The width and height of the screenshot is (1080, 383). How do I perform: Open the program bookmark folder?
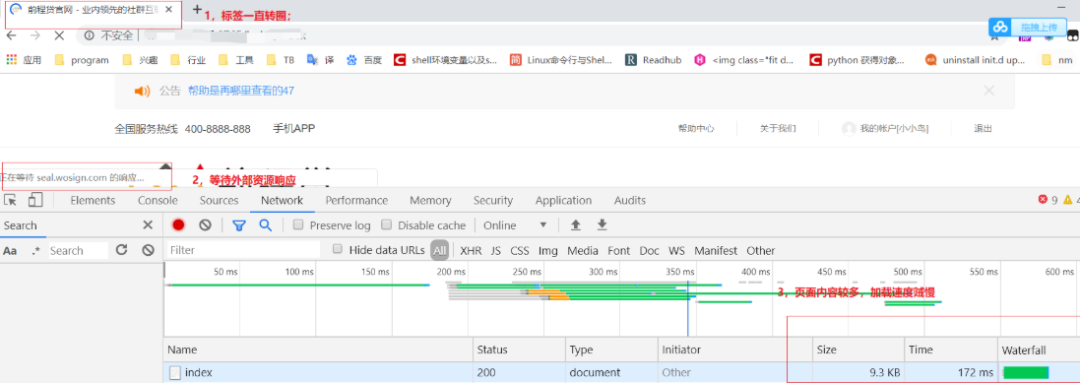coord(81,60)
